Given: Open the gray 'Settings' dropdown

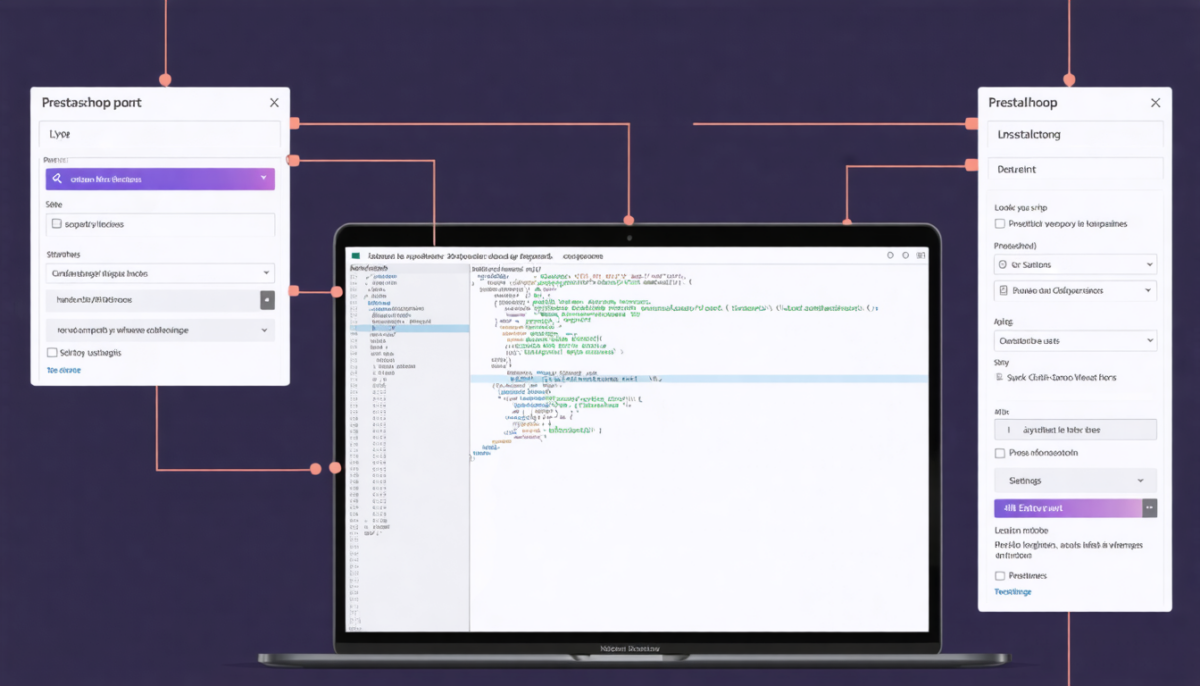Looking at the screenshot, I should [x=1075, y=481].
